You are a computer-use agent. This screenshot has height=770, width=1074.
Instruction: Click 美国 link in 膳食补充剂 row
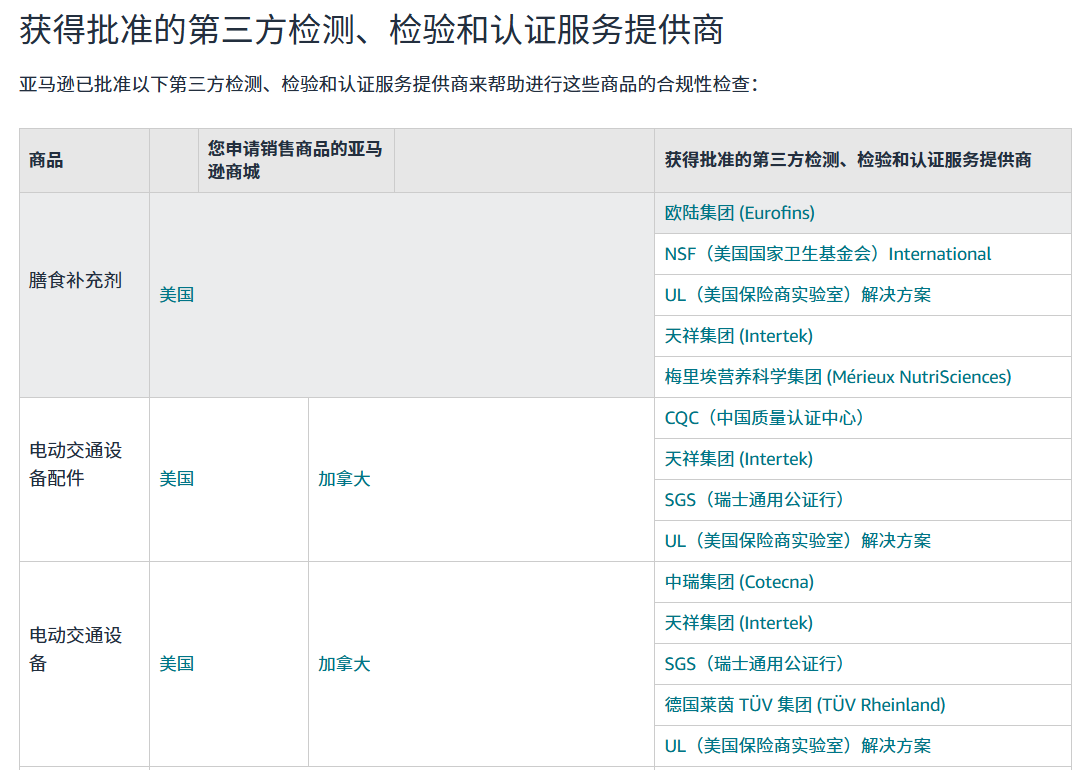pos(177,295)
